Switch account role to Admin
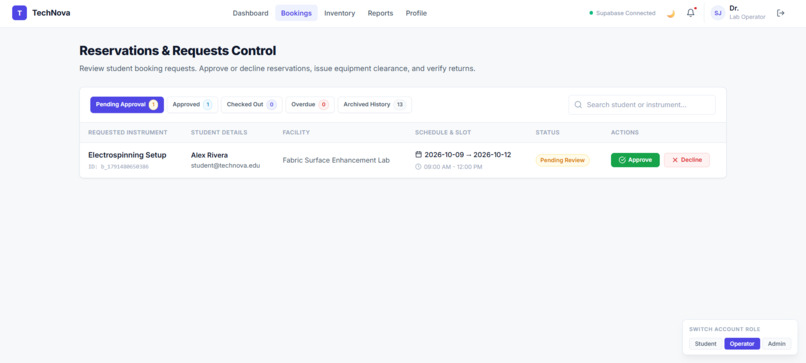Screen dimensions: 806x363 coord(776,343)
